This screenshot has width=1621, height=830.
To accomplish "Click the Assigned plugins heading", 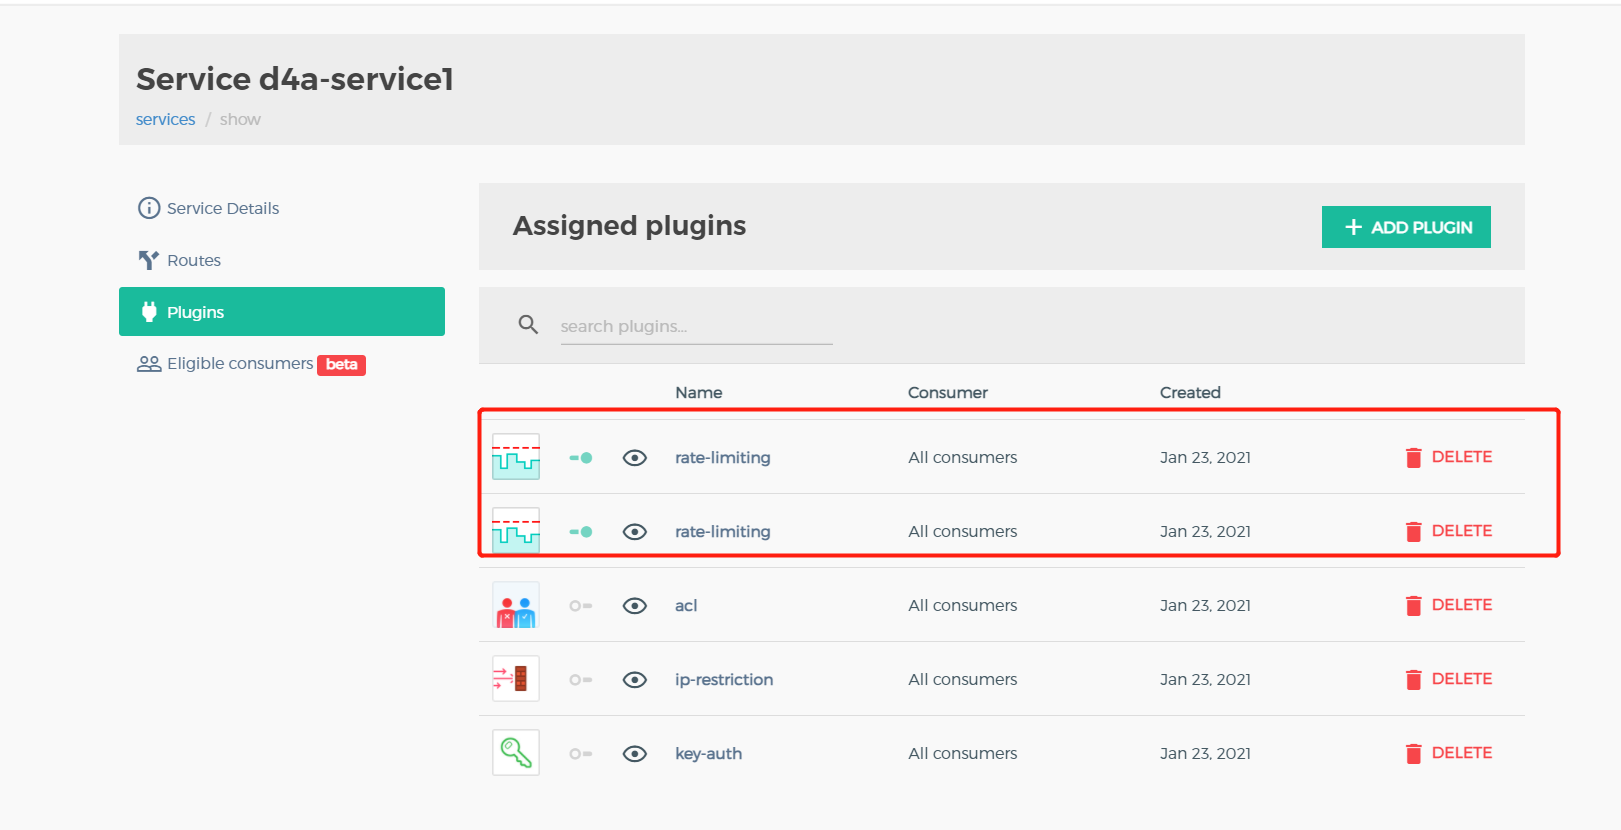I will tap(630, 226).
